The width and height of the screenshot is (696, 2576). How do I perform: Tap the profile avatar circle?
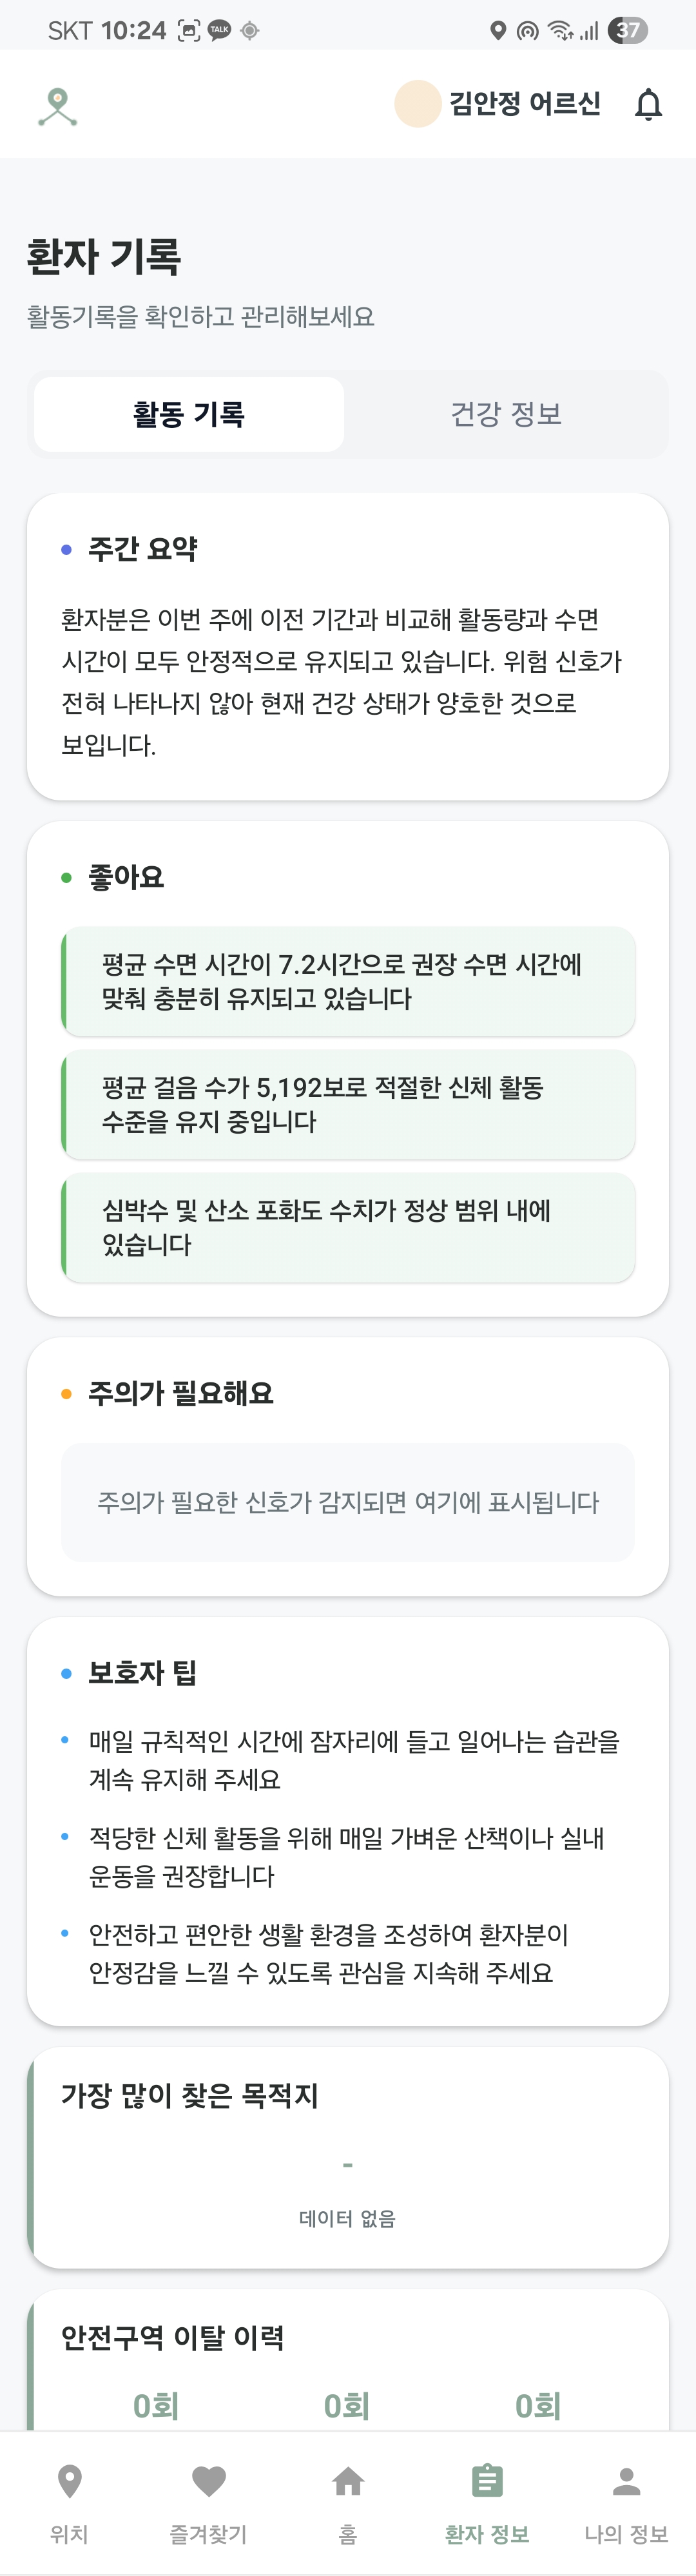click(418, 104)
